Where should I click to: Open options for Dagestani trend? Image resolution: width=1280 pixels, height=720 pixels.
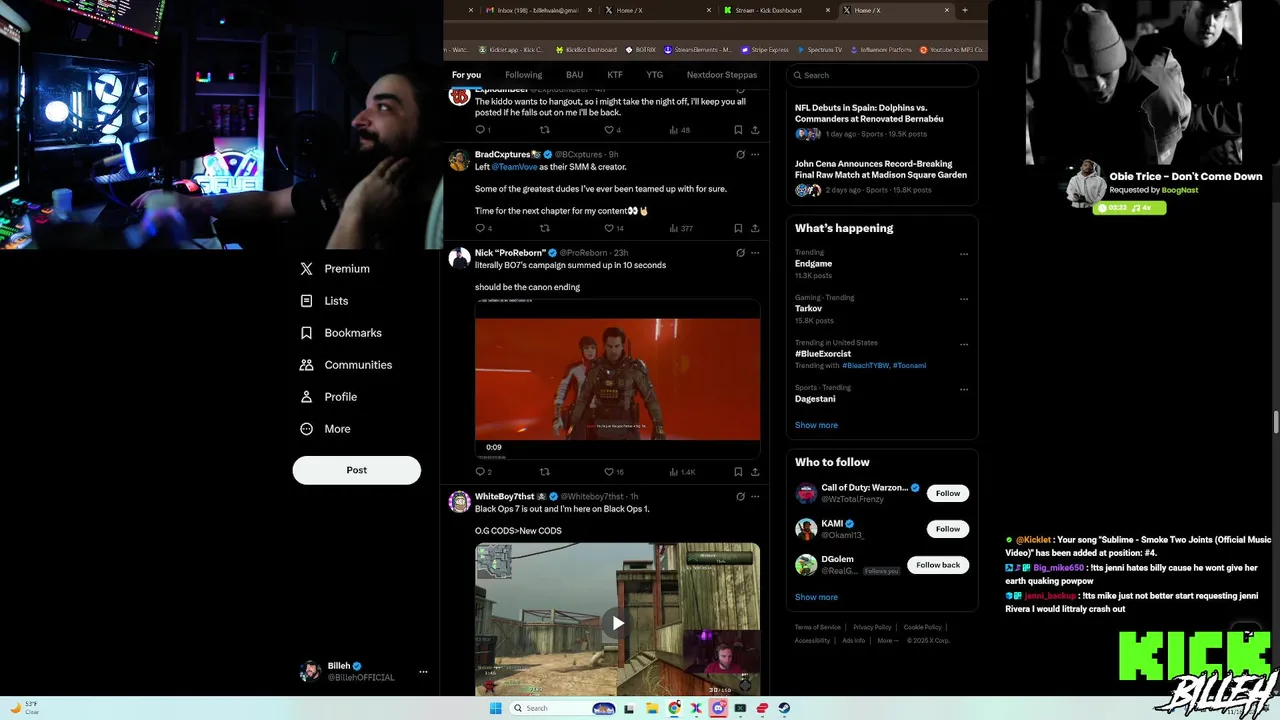964,389
